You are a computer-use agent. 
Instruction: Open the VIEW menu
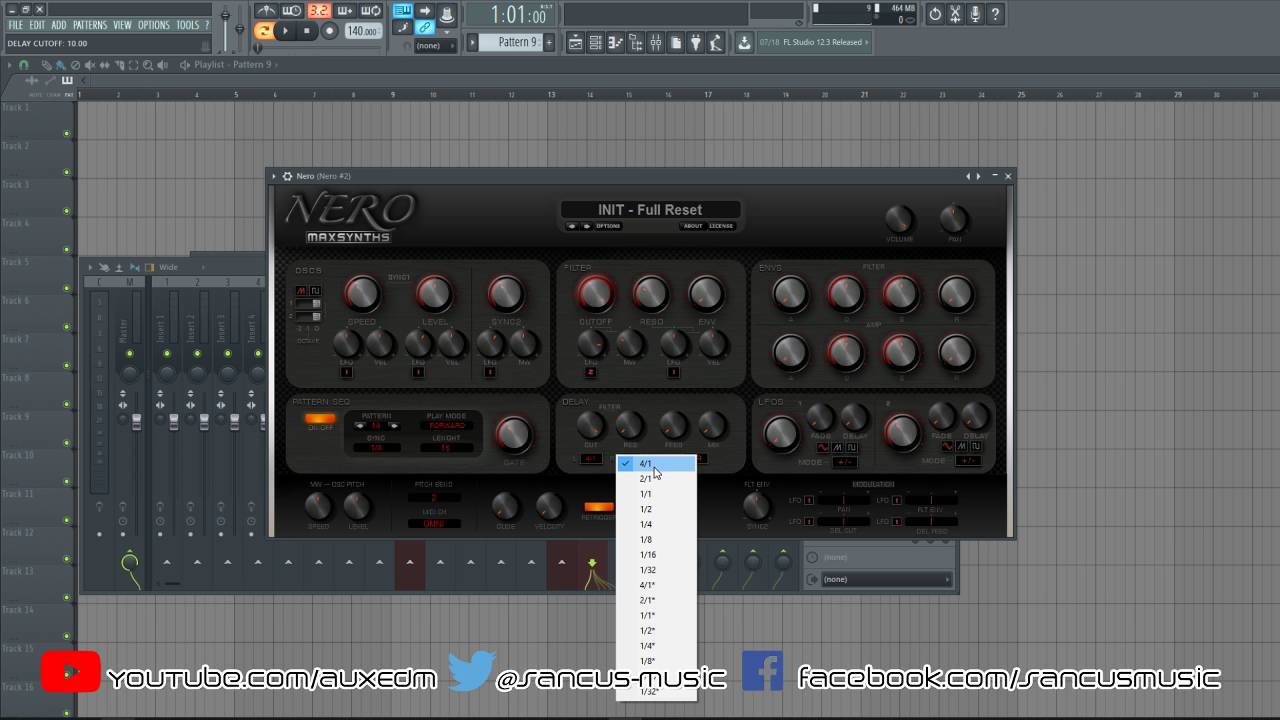point(122,25)
